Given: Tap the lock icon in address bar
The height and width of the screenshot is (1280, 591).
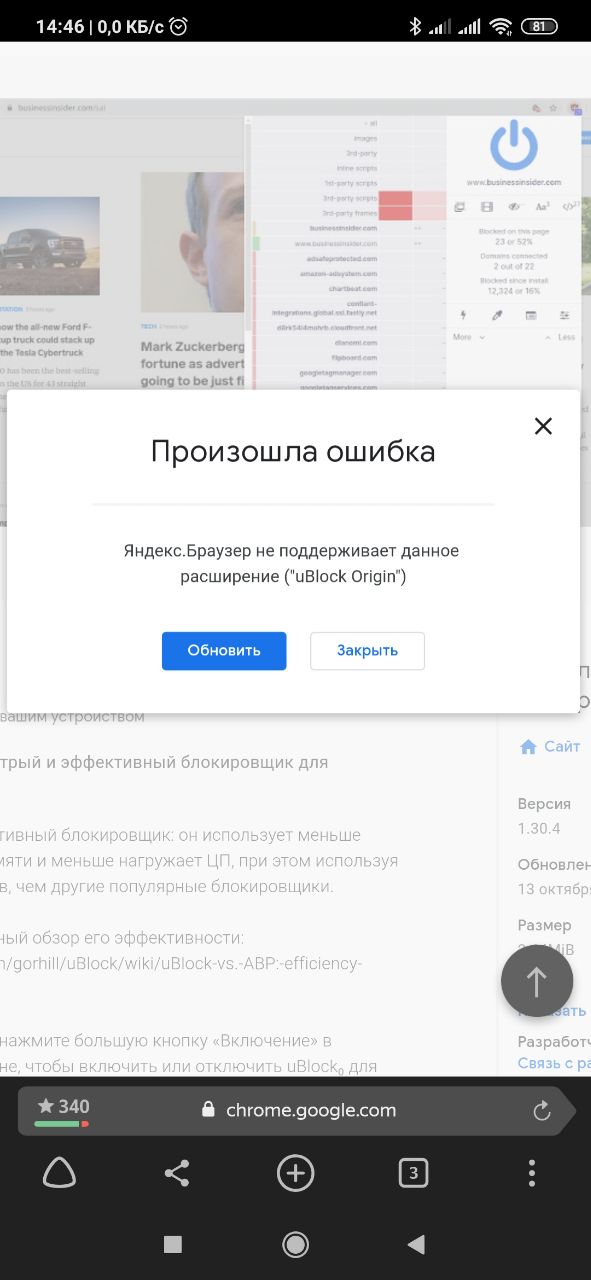Looking at the screenshot, I should click(x=208, y=1110).
